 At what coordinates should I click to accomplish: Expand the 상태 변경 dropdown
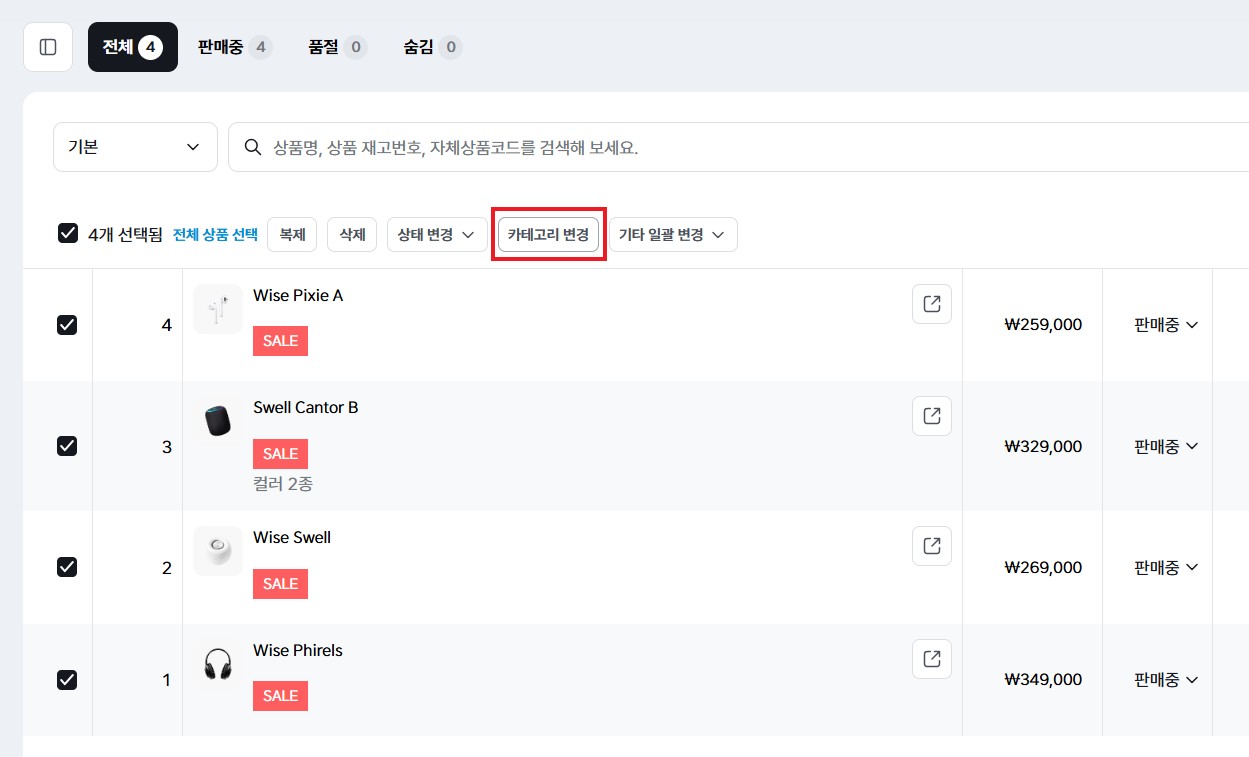[437, 234]
